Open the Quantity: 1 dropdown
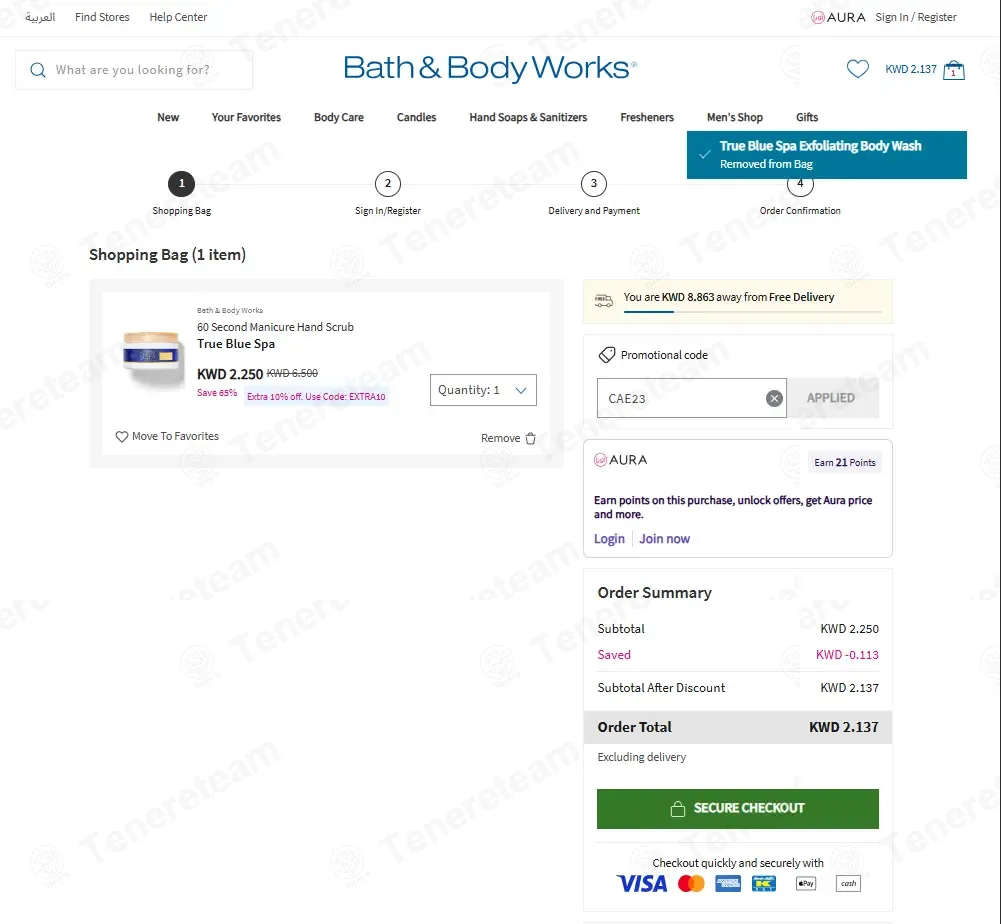The height and width of the screenshot is (924, 1001). 483,390
